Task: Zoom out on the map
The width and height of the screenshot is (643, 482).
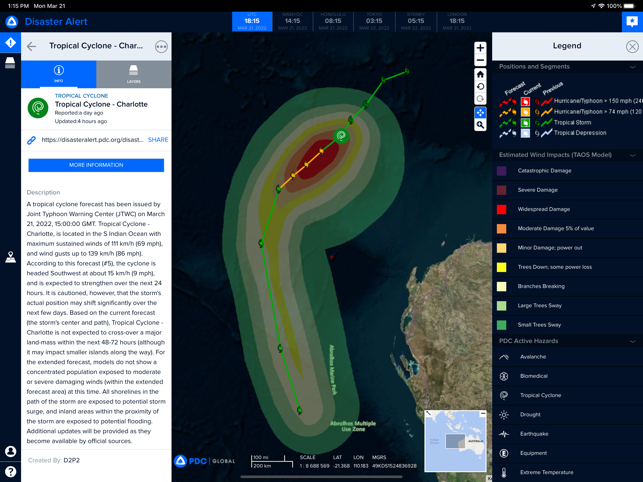Action: pyautogui.click(x=480, y=60)
